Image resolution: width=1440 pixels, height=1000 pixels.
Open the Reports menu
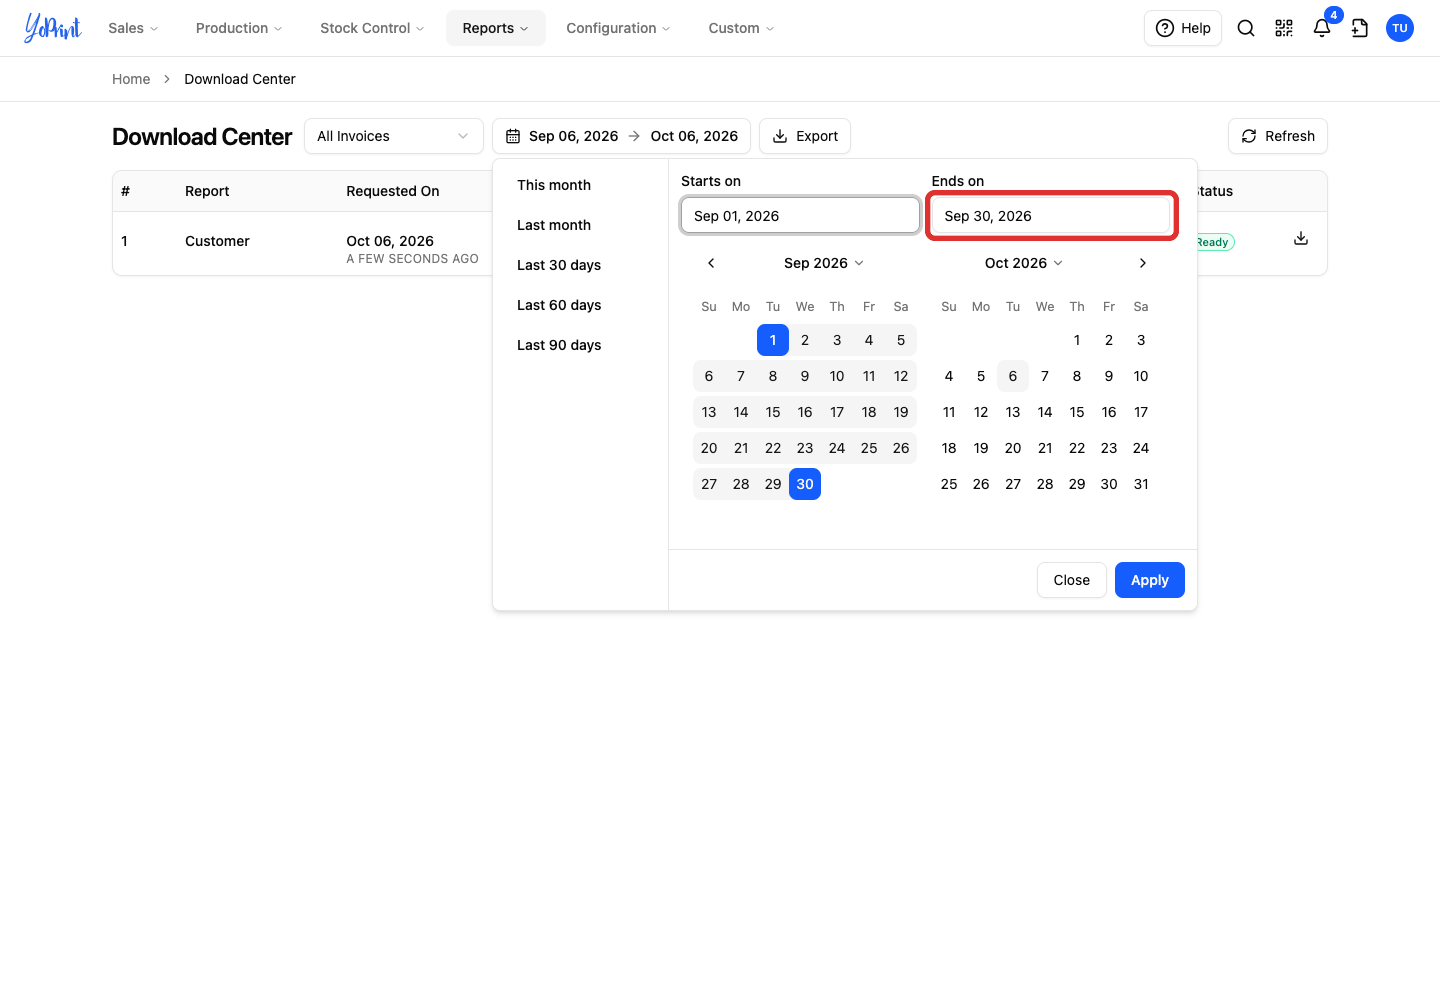pos(496,28)
